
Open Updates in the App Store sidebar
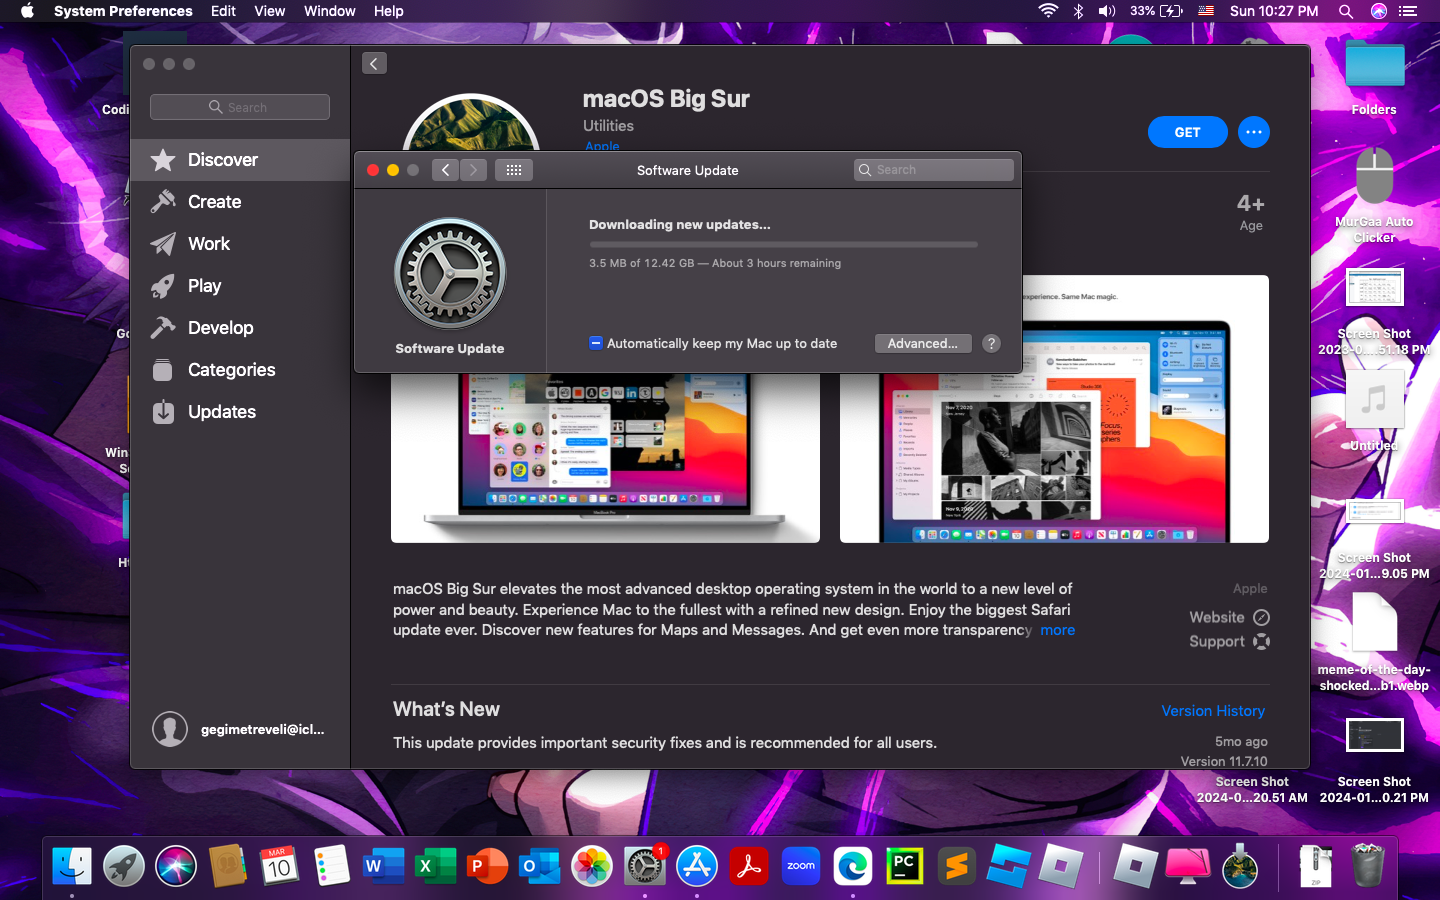[x=240, y=412]
